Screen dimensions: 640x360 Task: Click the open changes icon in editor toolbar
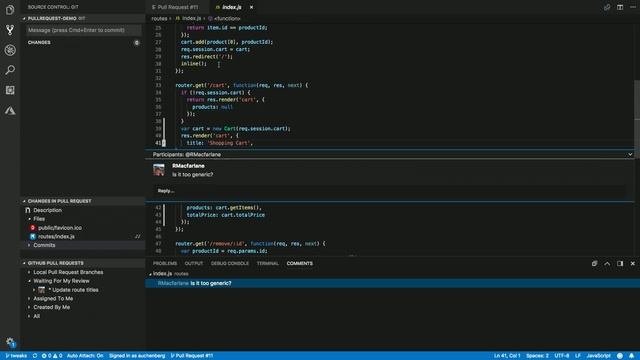(x=607, y=7)
